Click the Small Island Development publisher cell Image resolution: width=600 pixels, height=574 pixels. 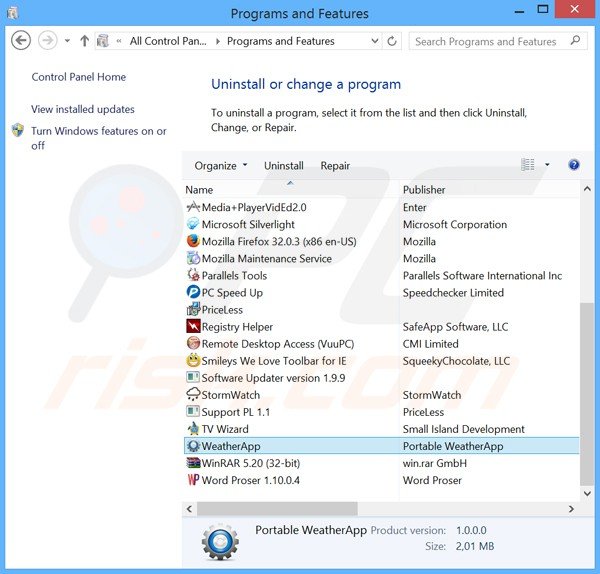(463, 429)
